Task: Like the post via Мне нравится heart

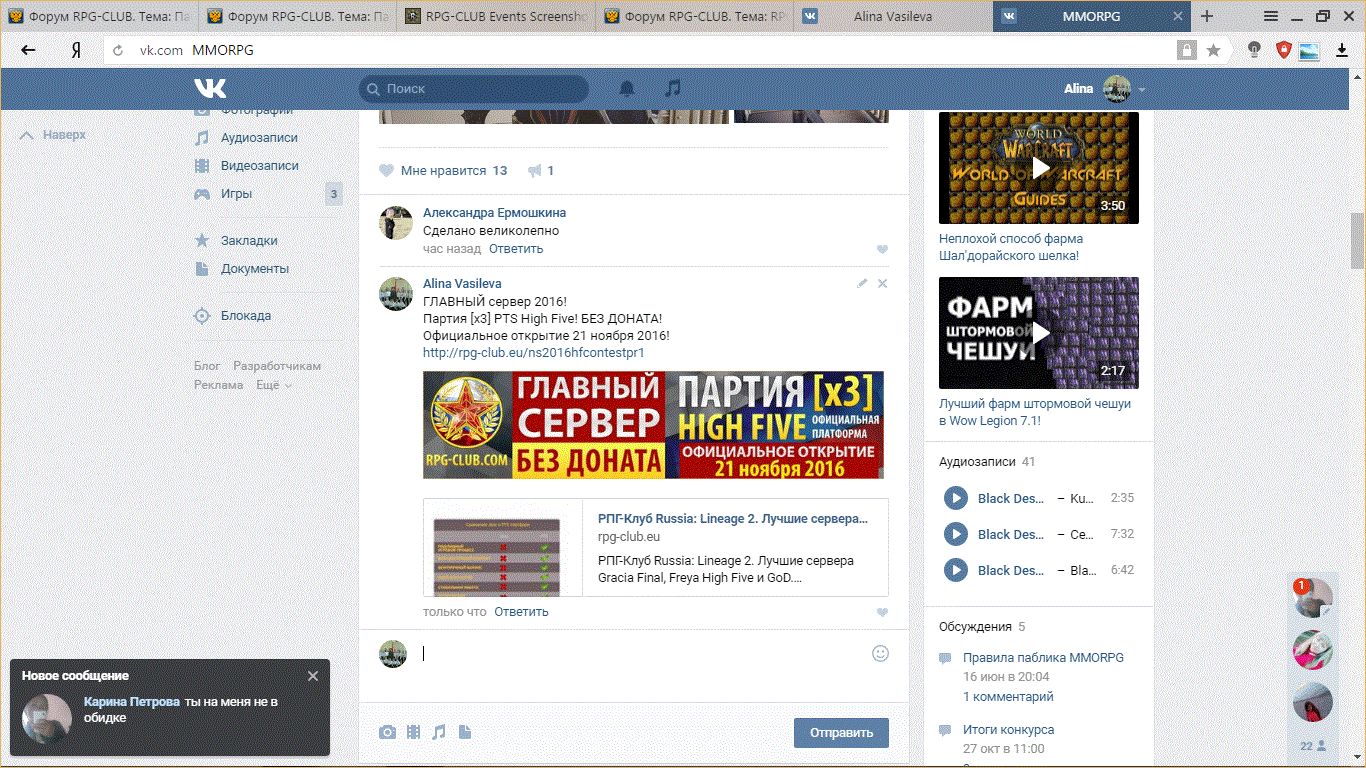Action: coord(386,171)
